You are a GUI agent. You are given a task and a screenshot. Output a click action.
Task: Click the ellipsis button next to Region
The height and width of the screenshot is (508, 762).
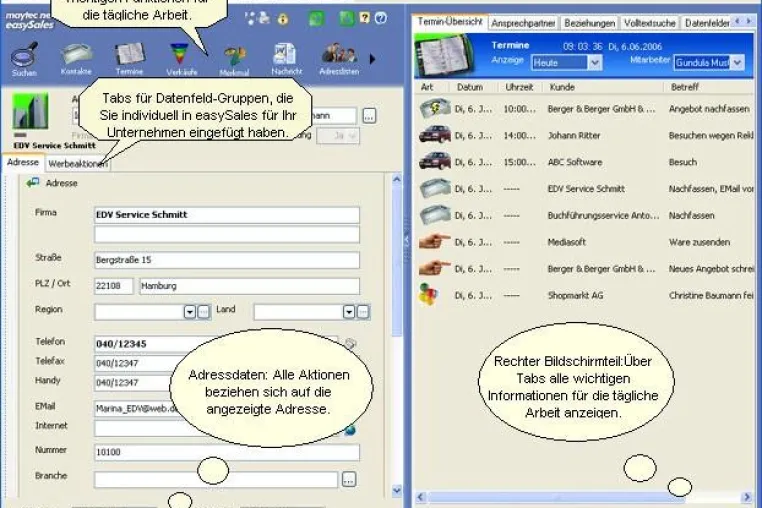[x=204, y=312]
